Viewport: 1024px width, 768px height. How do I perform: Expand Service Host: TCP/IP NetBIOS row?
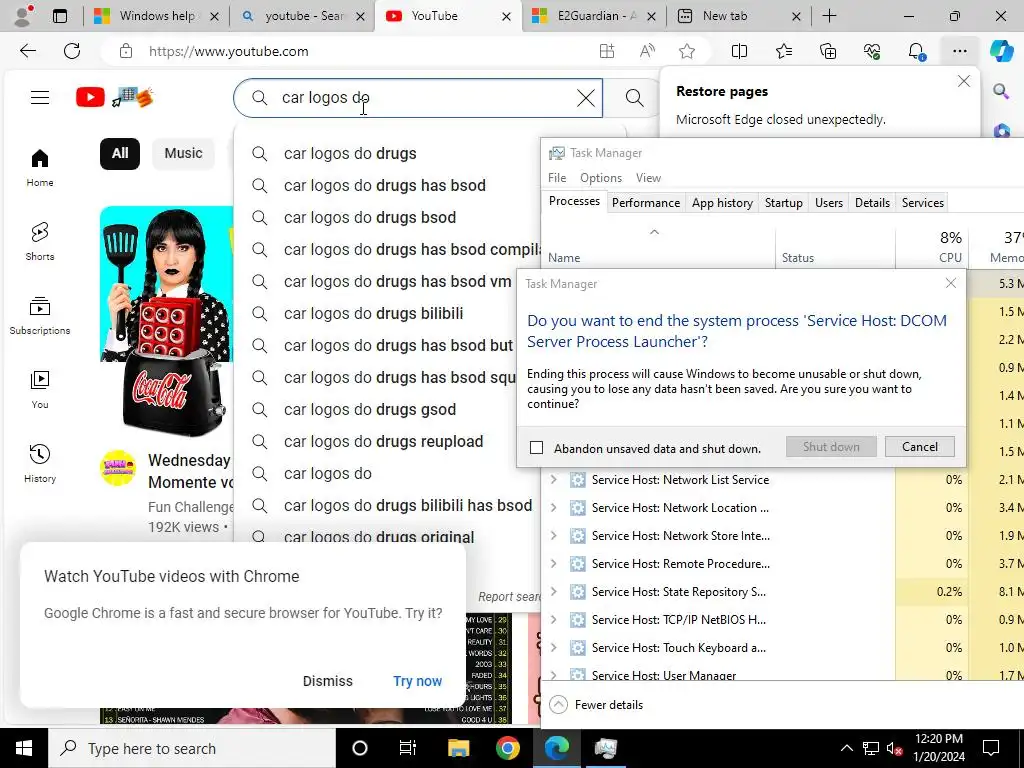[x=553, y=620]
